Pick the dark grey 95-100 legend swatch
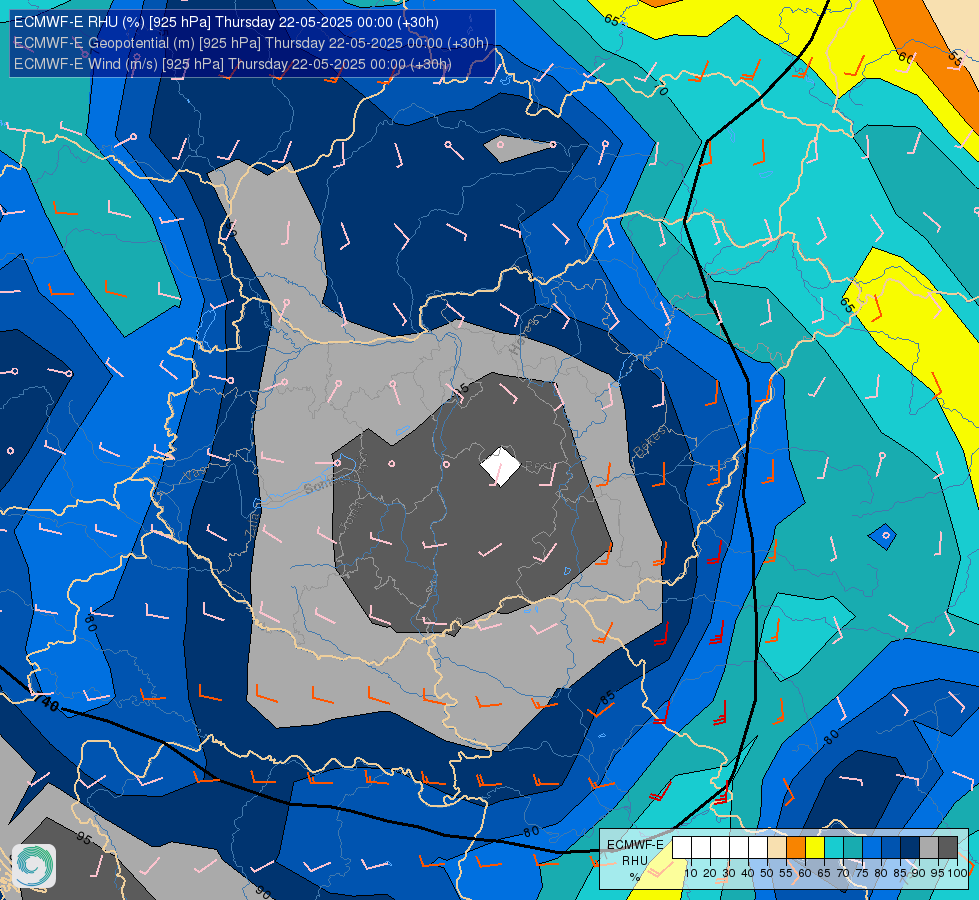 [948, 848]
